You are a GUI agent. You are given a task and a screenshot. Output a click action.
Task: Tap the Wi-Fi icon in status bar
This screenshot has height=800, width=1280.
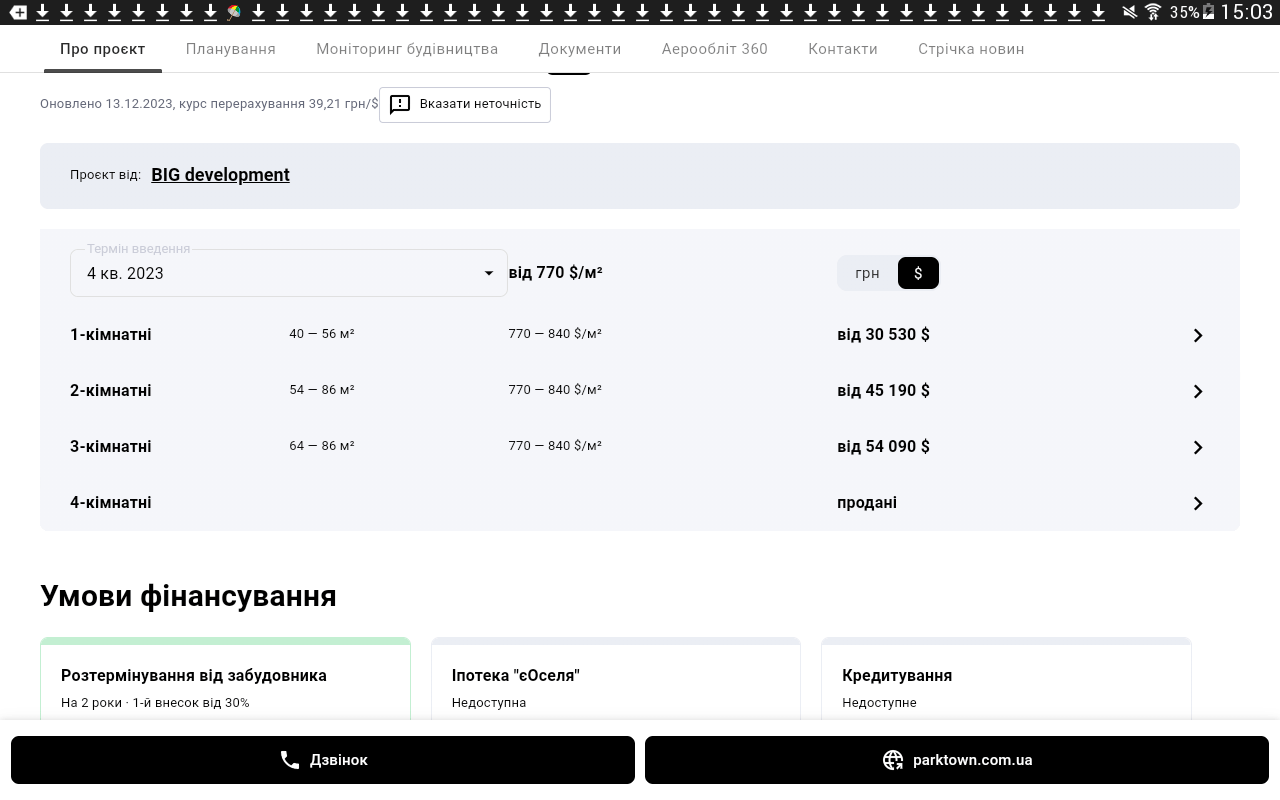point(1153,12)
